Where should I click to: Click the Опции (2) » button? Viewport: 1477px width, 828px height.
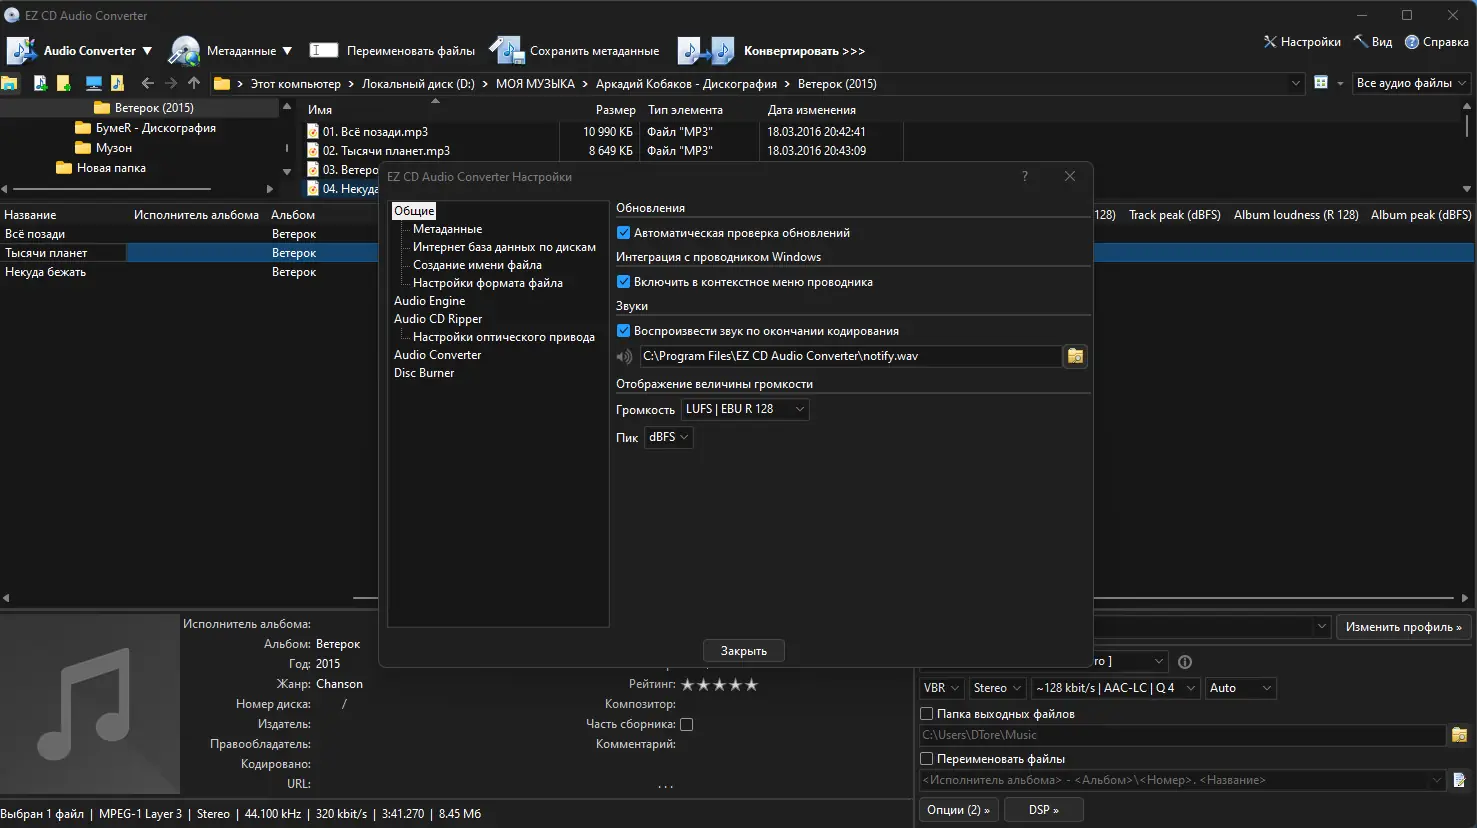(958, 810)
